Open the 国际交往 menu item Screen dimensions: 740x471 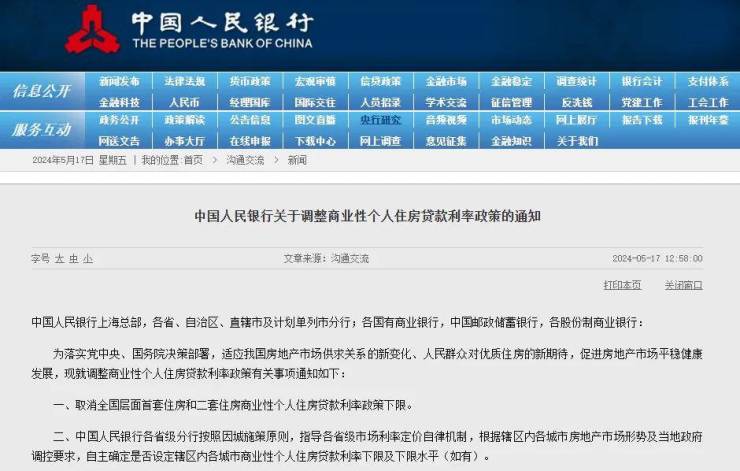[315, 102]
